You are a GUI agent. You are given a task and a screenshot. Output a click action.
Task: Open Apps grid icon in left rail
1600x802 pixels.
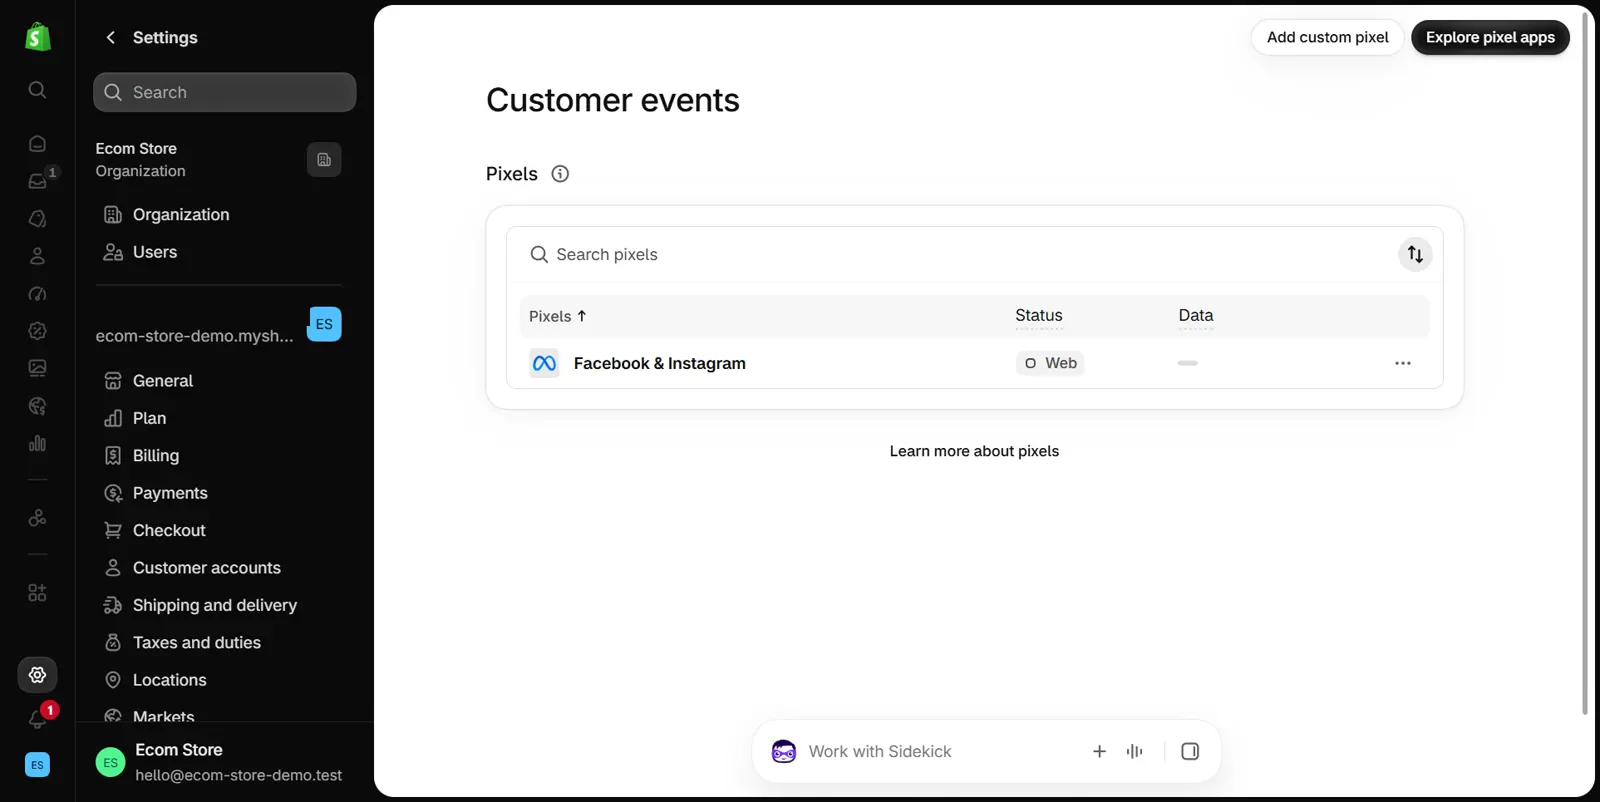[37, 593]
